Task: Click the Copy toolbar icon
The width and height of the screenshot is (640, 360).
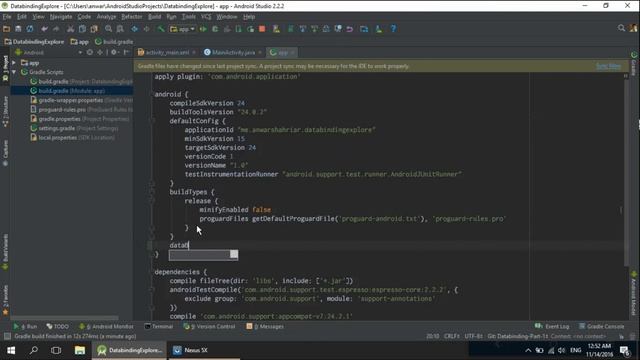Action: 82,29
